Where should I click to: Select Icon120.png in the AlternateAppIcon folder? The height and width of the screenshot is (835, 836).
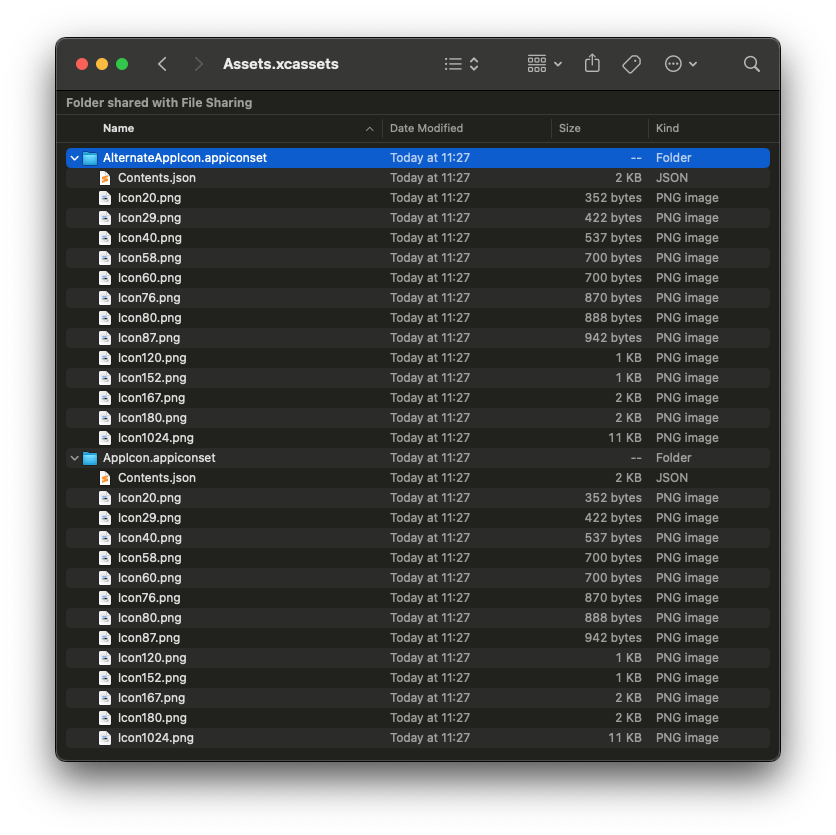[418, 358]
